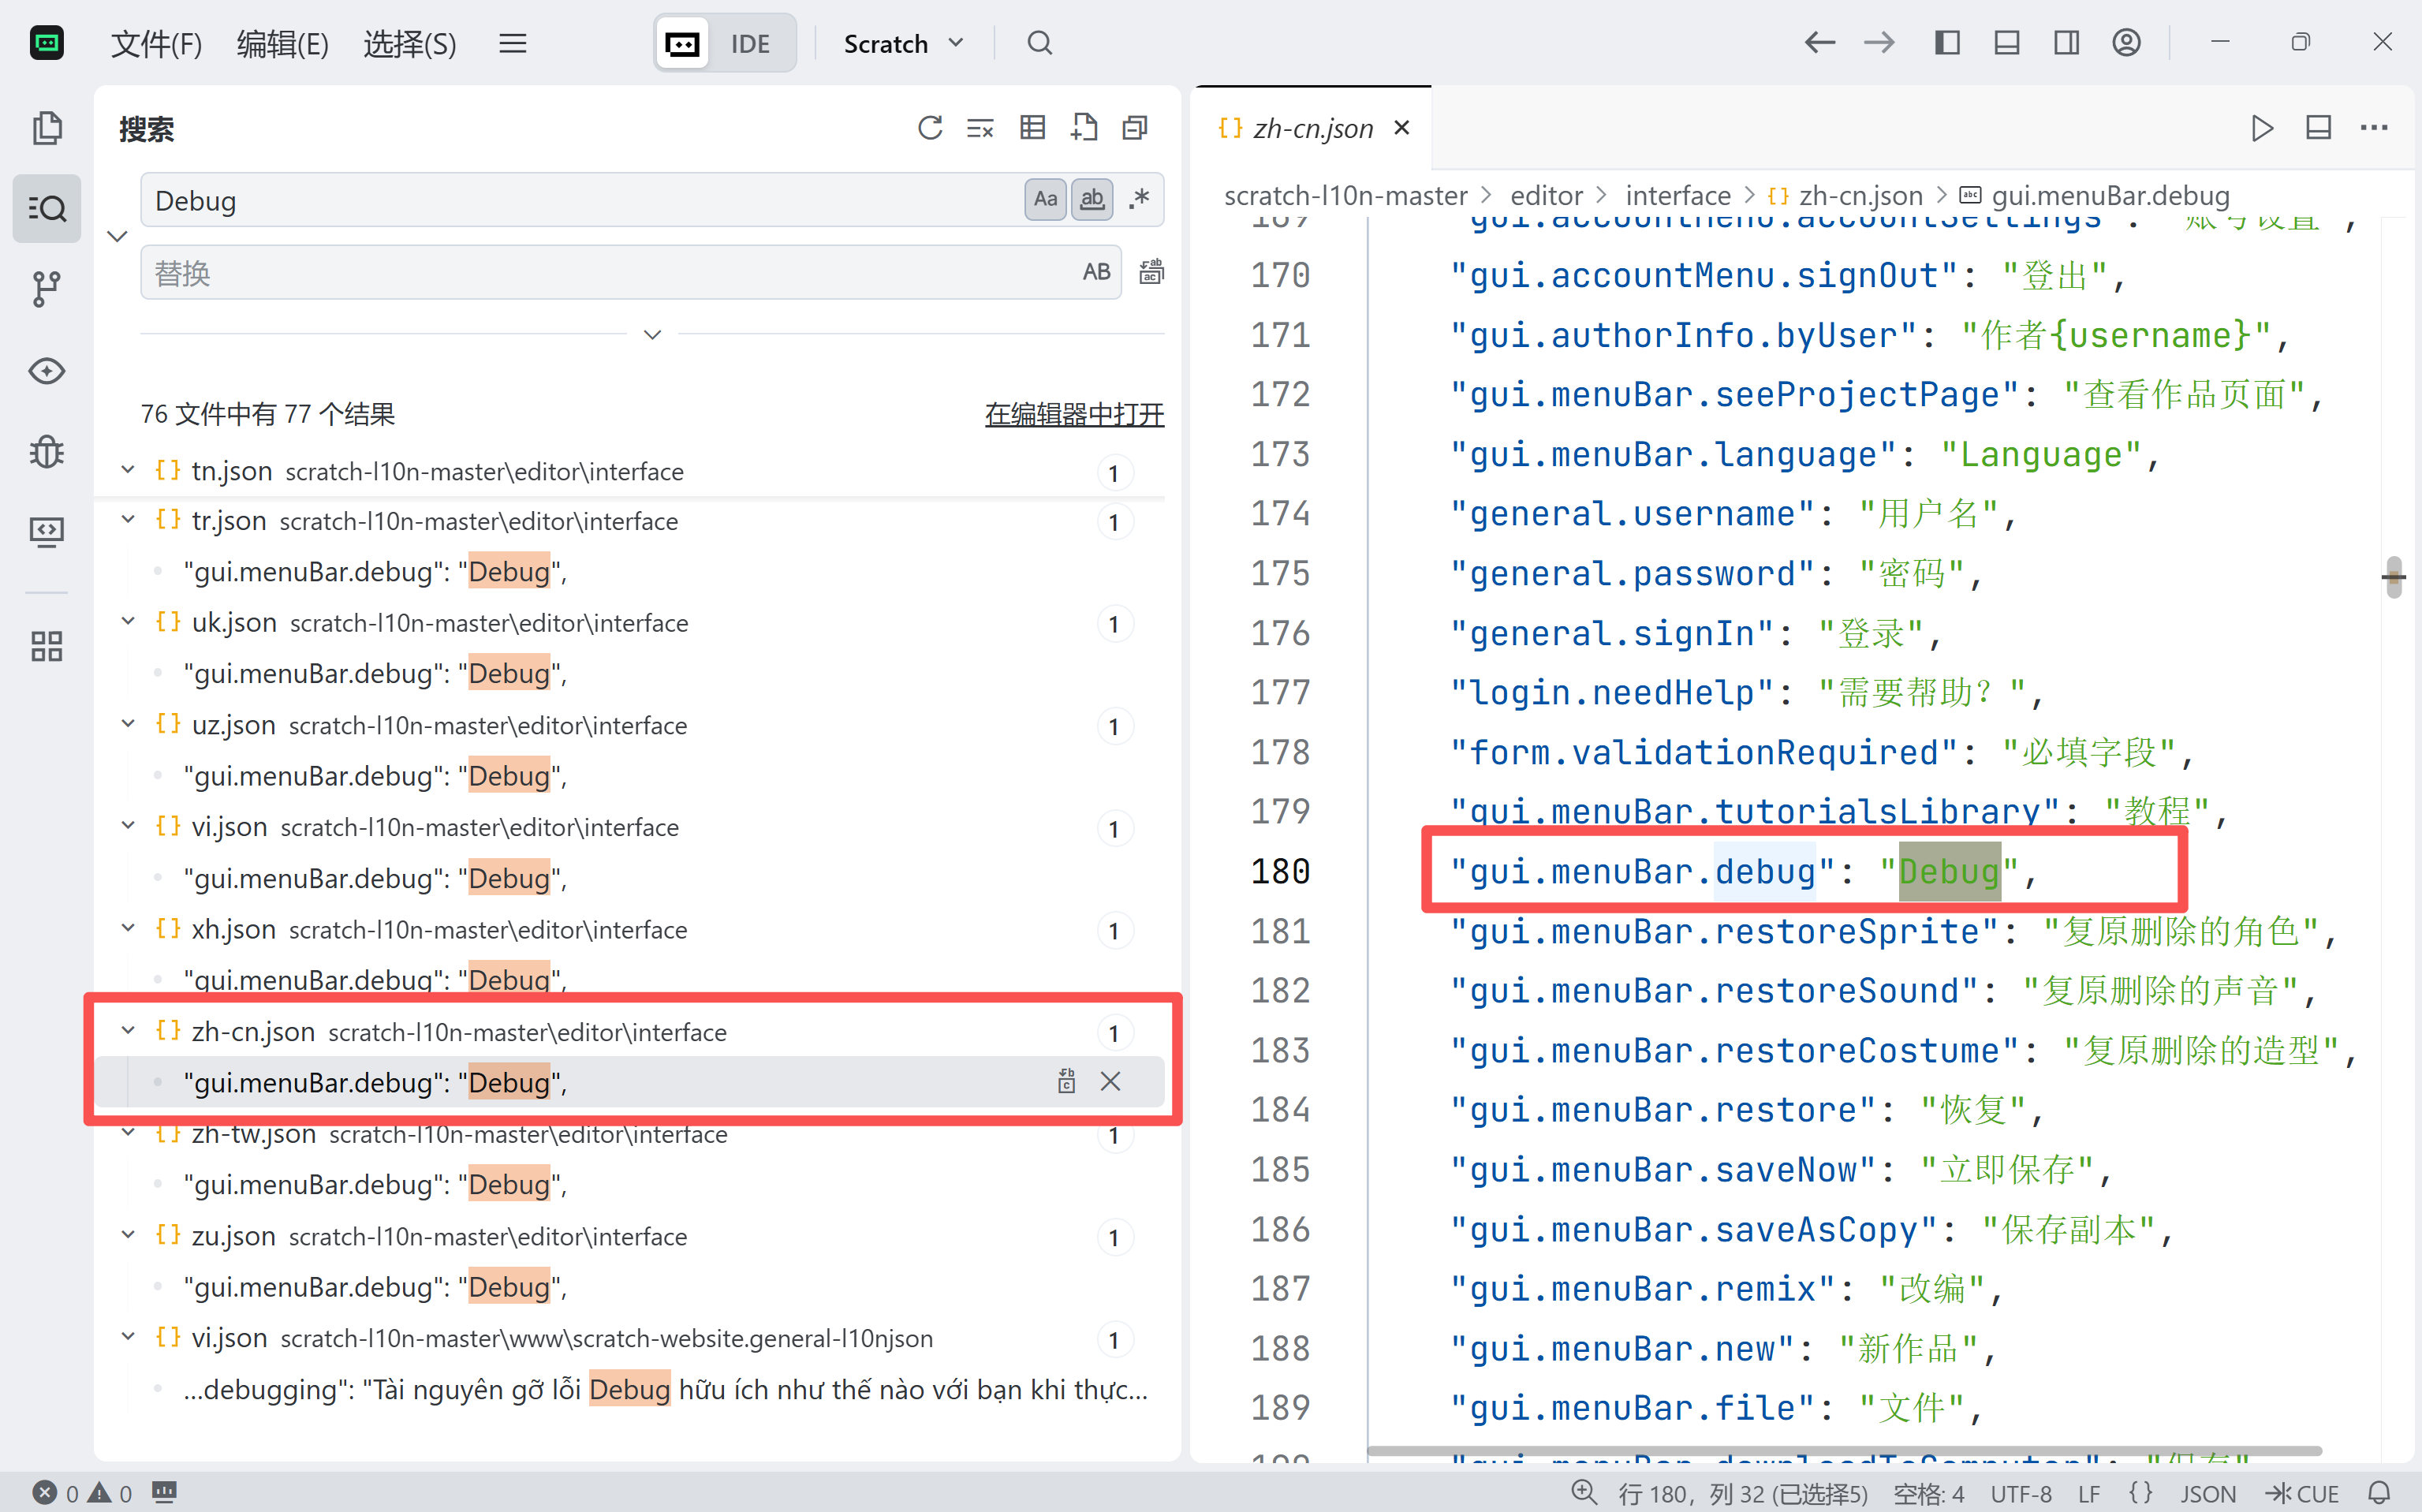This screenshot has width=2422, height=1512.
Task: Open the 文件(F) menu
Action: (x=156, y=43)
